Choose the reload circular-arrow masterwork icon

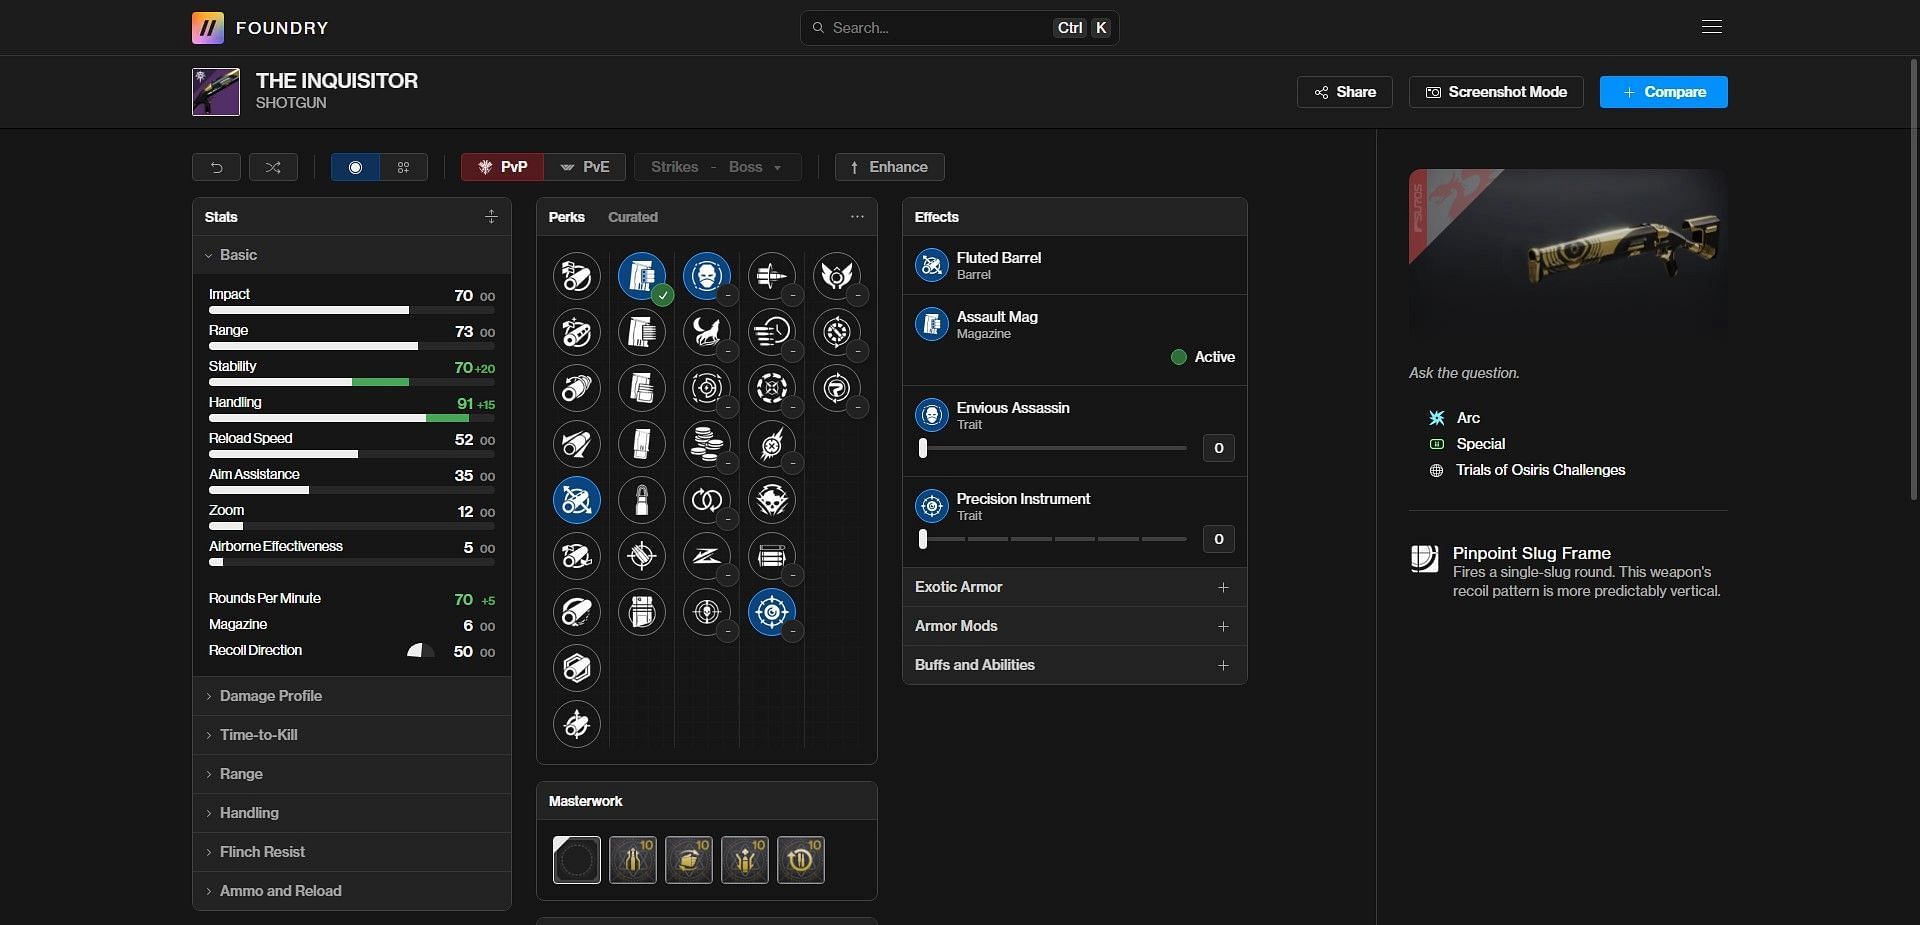pos(801,860)
